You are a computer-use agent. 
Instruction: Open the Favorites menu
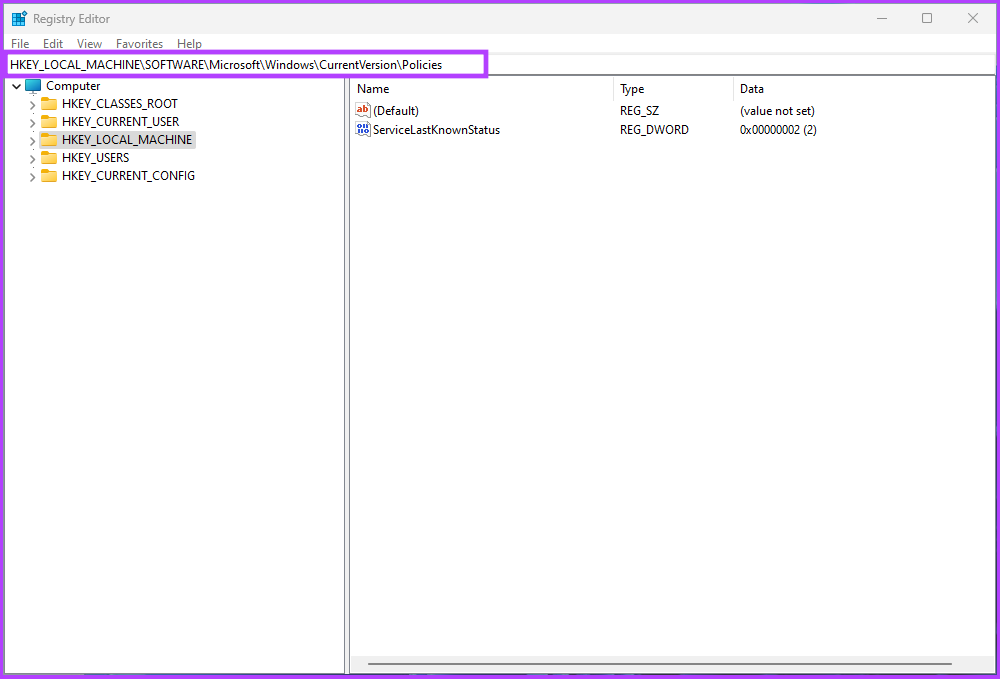point(139,43)
